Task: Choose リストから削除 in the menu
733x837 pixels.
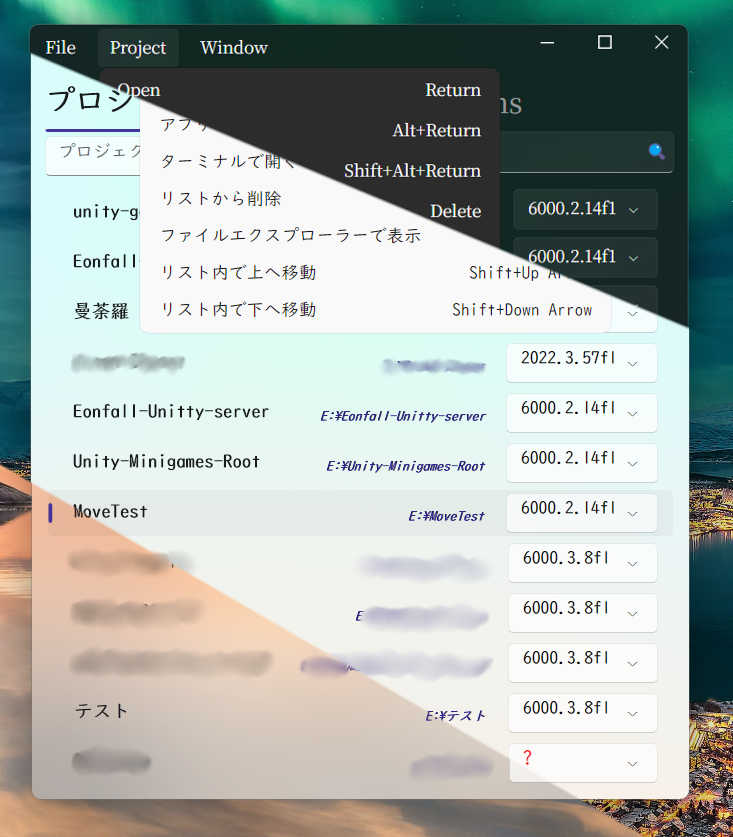Action: tap(221, 198)
